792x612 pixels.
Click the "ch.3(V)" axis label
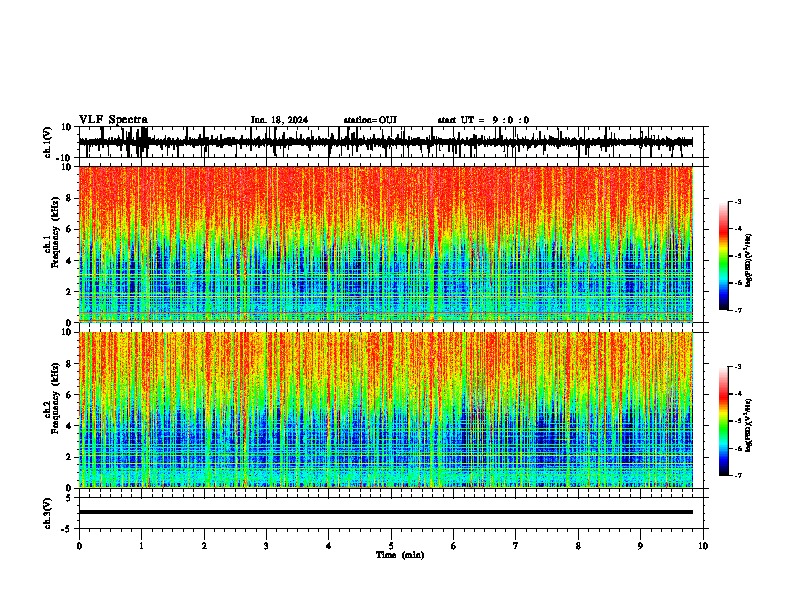point(48,513)
